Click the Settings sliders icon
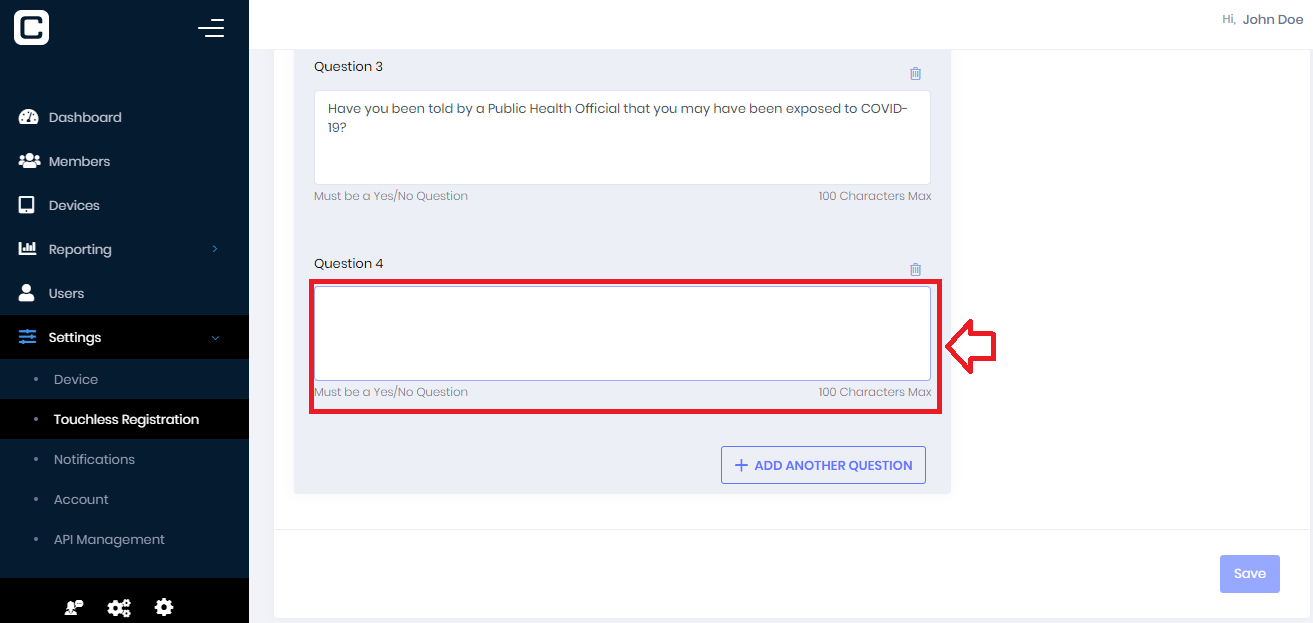Screen dimensions: 1313x623 (x=28, y=337)
